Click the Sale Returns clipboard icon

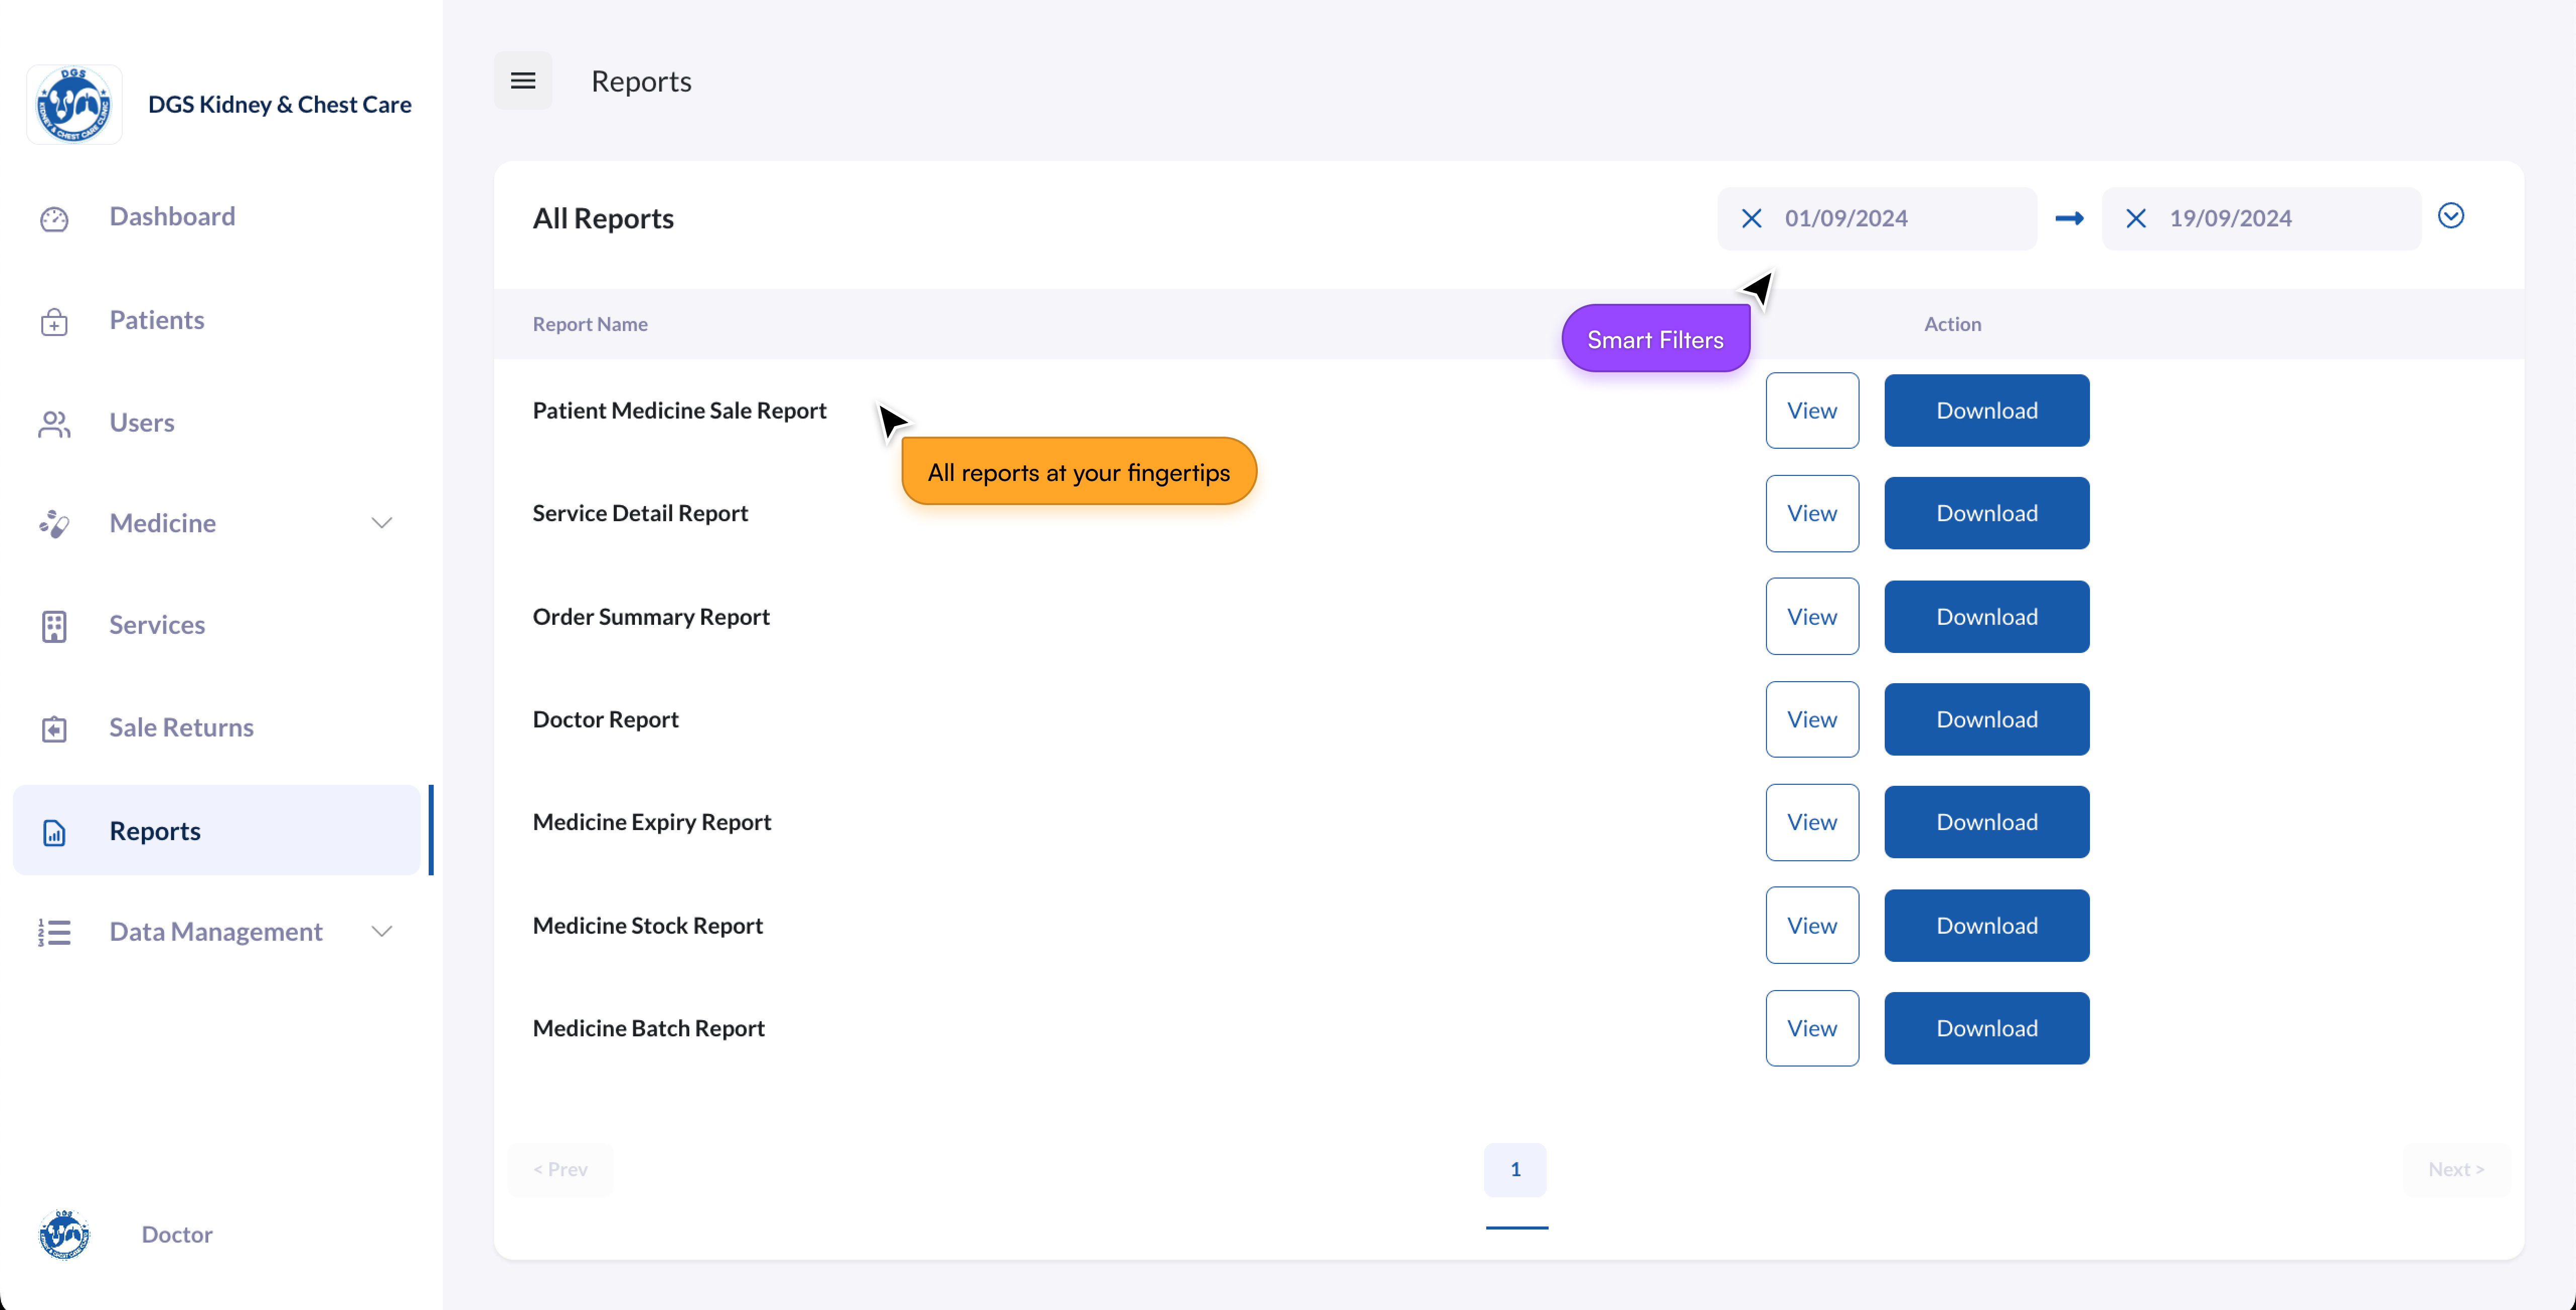tap(54, 729)
